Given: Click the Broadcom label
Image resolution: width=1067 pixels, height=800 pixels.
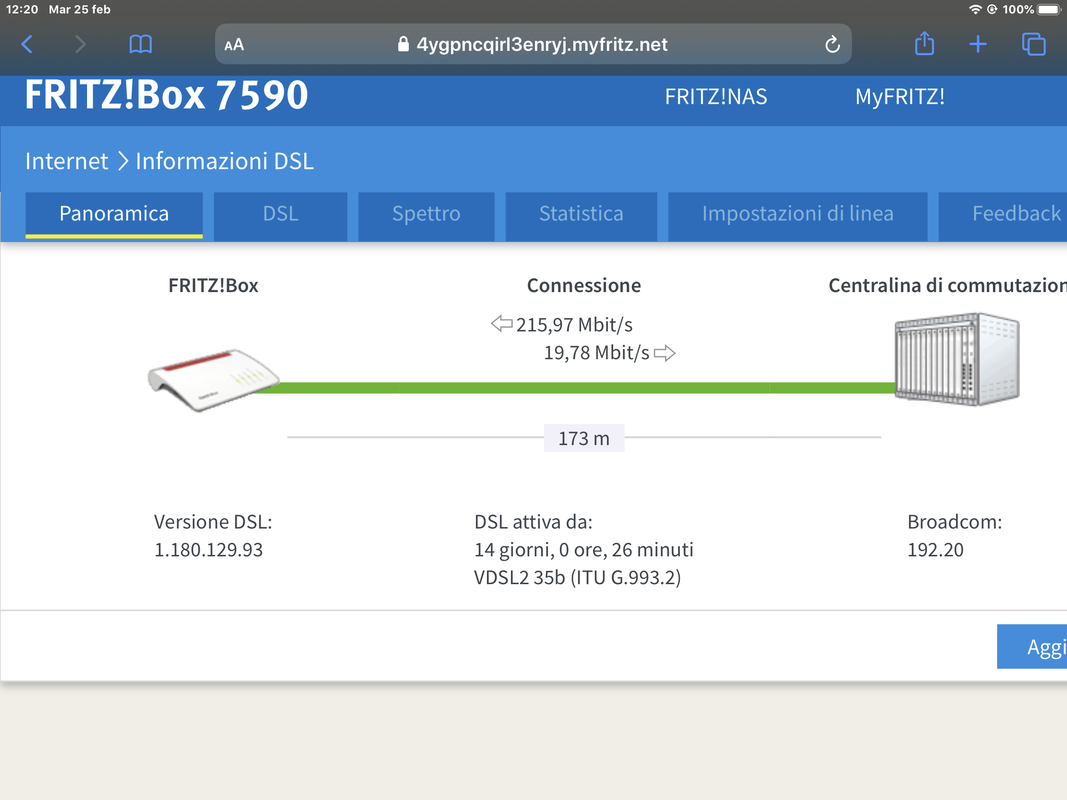Looking at the screenshot, I should point(955,522).
